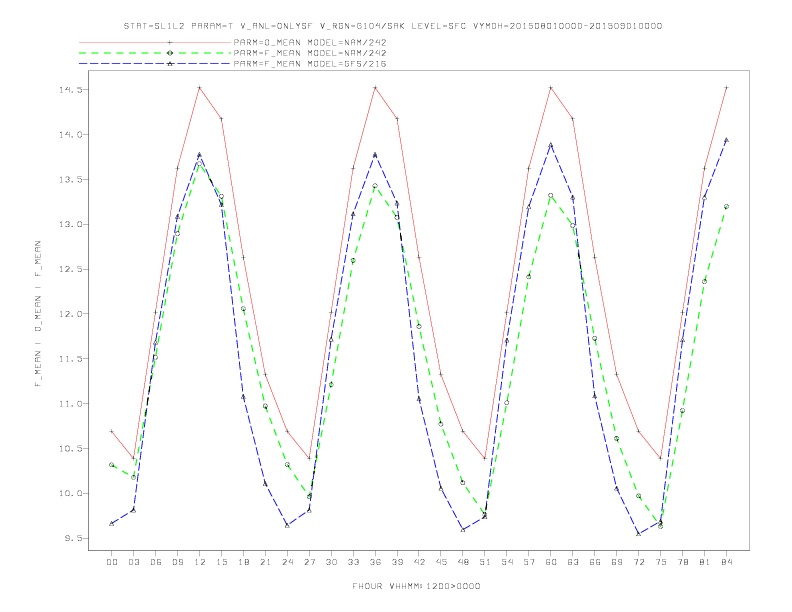The height and width of the screenshot is (612, 792).
Task: Click x-axis tick label 66
Action: click(595, 562)
